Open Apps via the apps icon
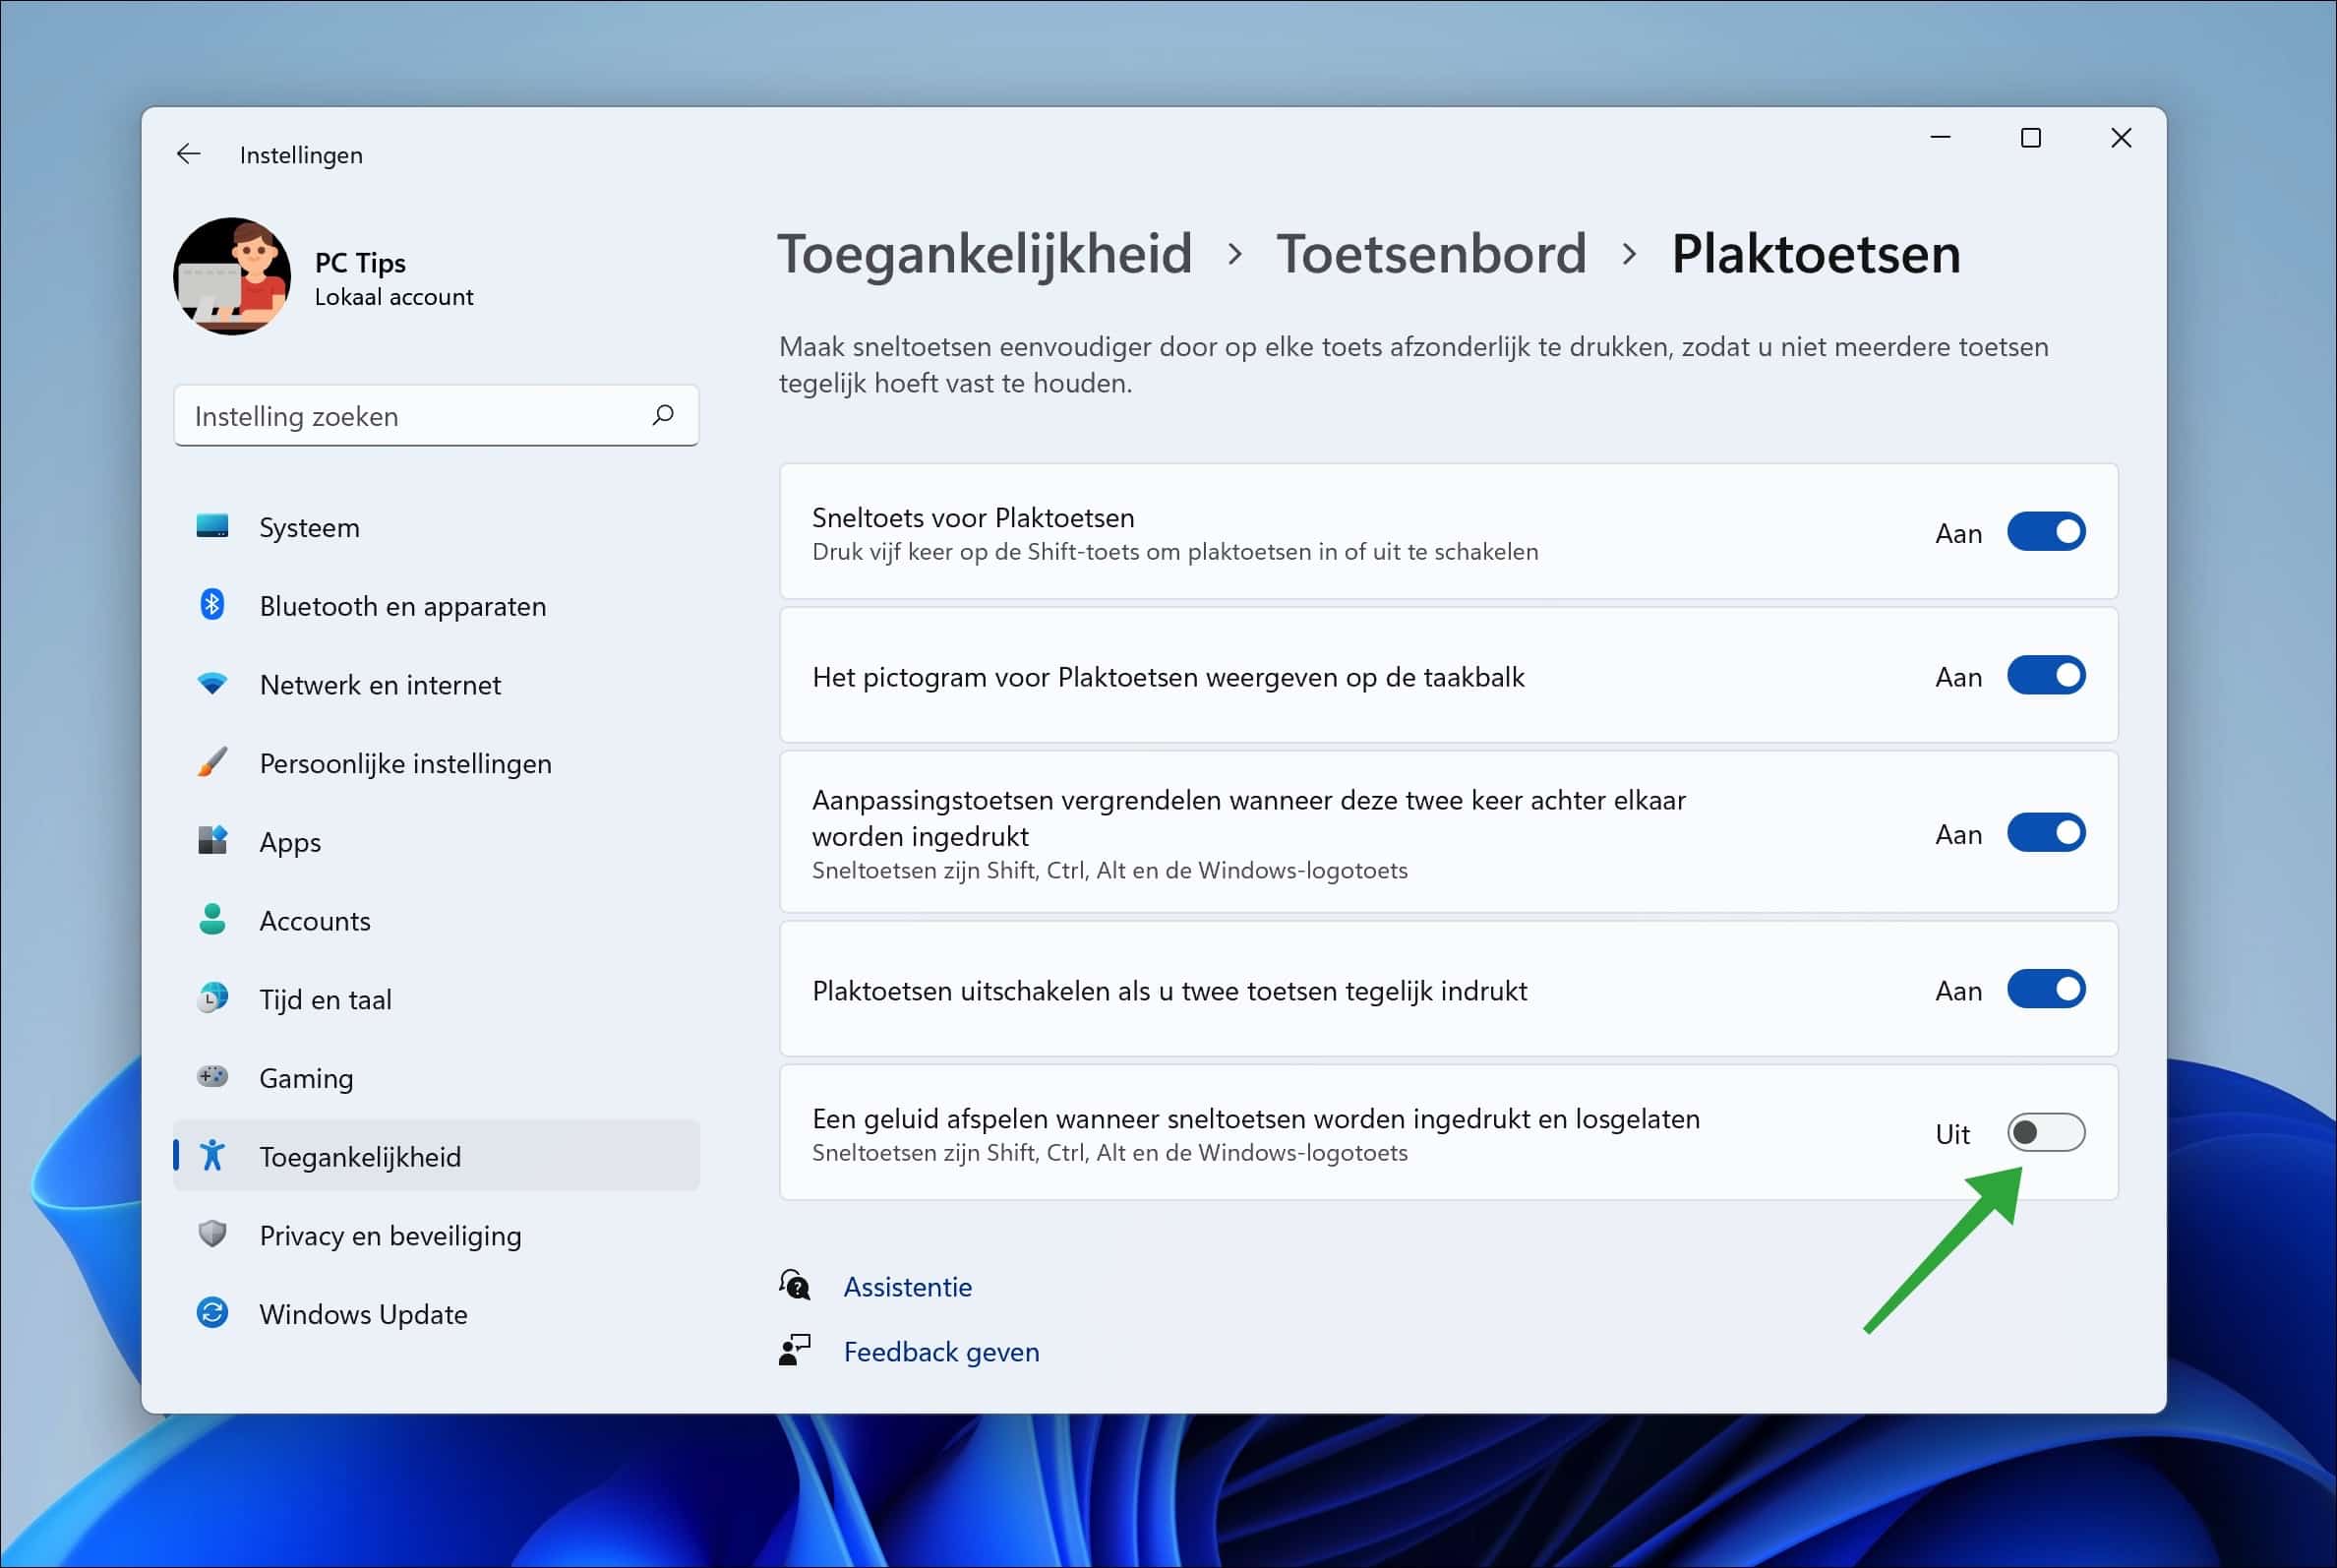The height and width of the screenshot is (1568, 2337). click(213, 841)
